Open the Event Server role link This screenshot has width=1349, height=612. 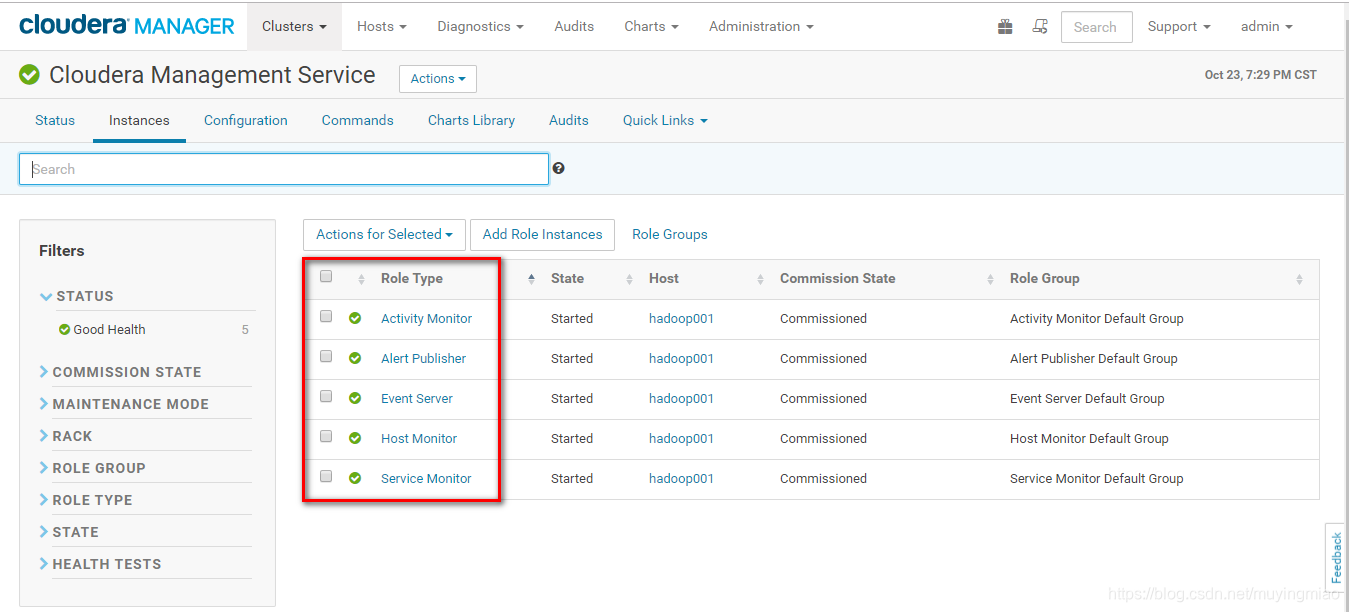(x=417, y=398)
